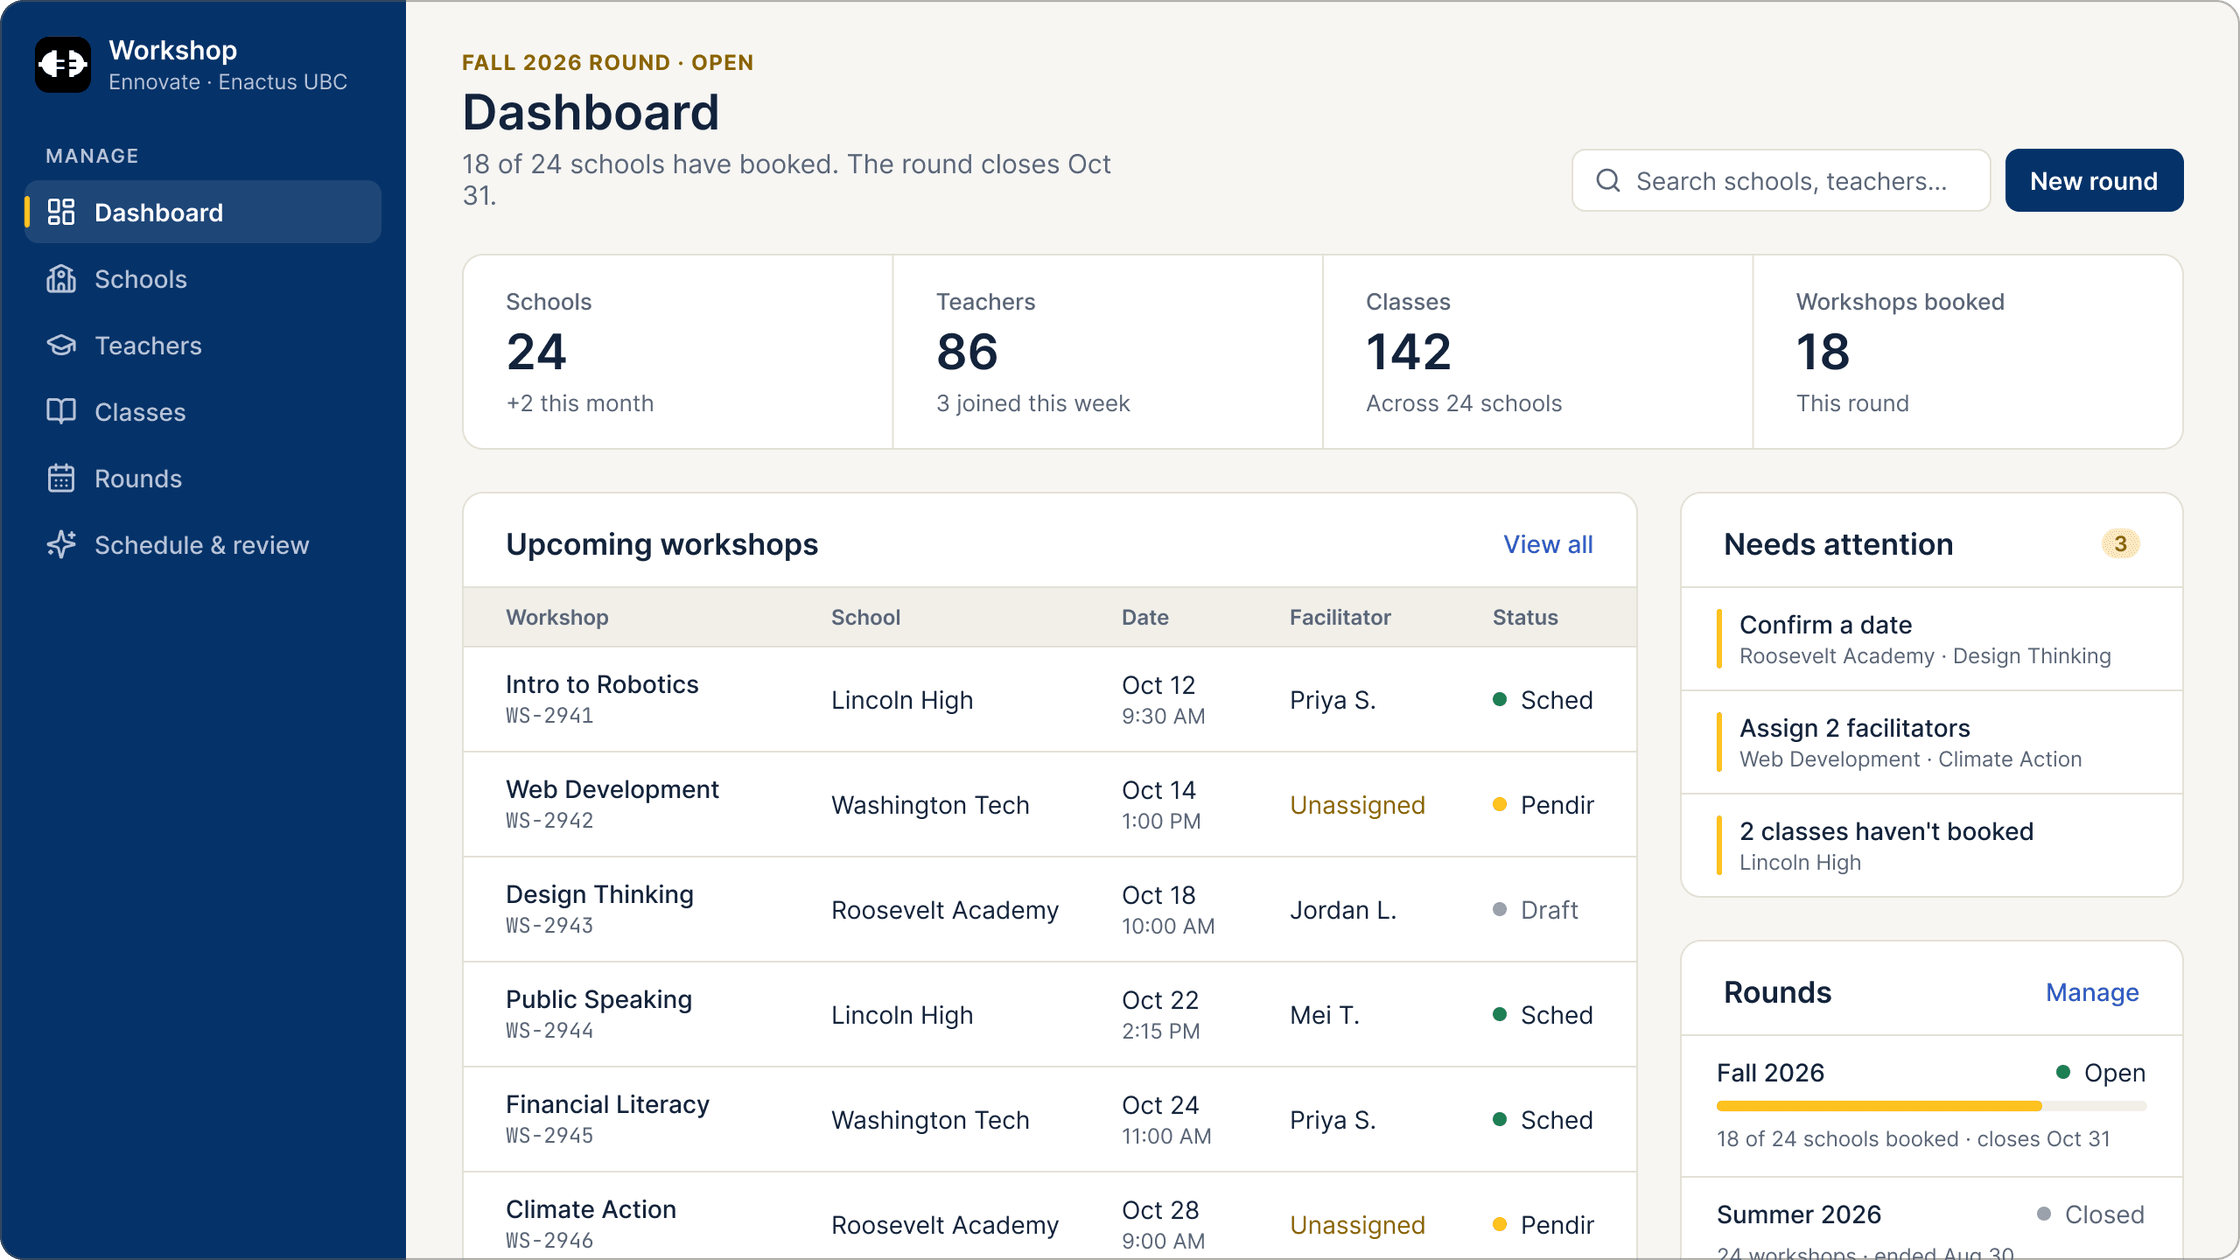Image resolution: width=2240 pixels, height=1260 pixels.
Task: Click the Open status of Fall 2026
Action: [x=2100, y=1072]
